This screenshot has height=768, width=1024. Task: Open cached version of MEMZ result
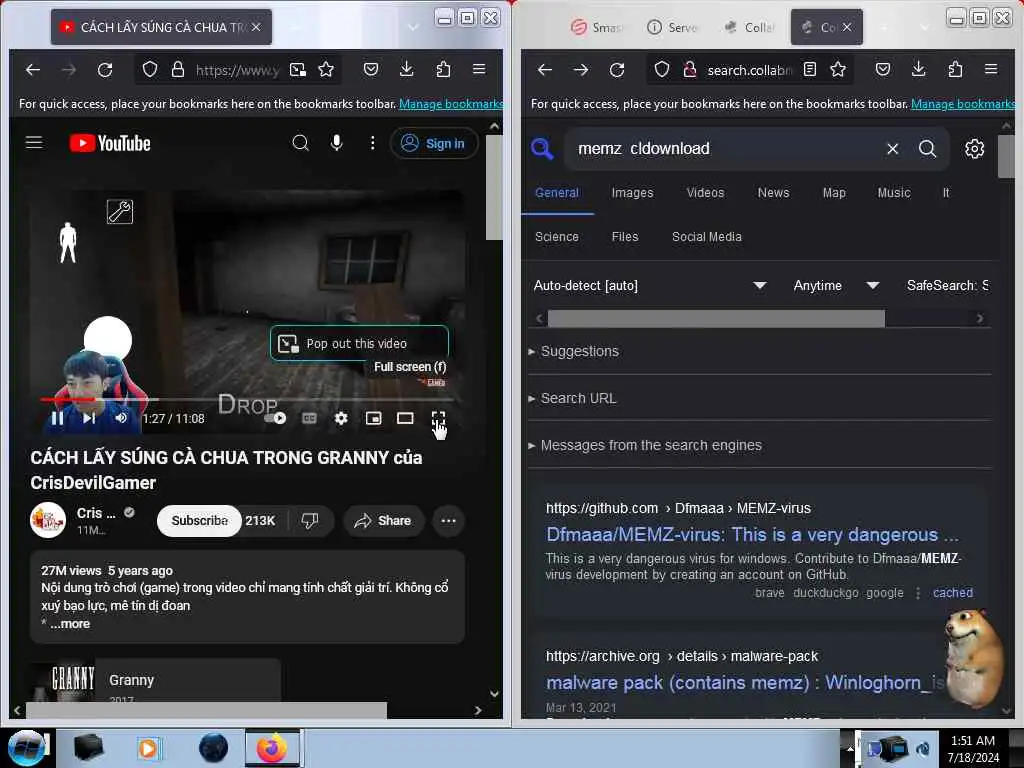[952, 592]
